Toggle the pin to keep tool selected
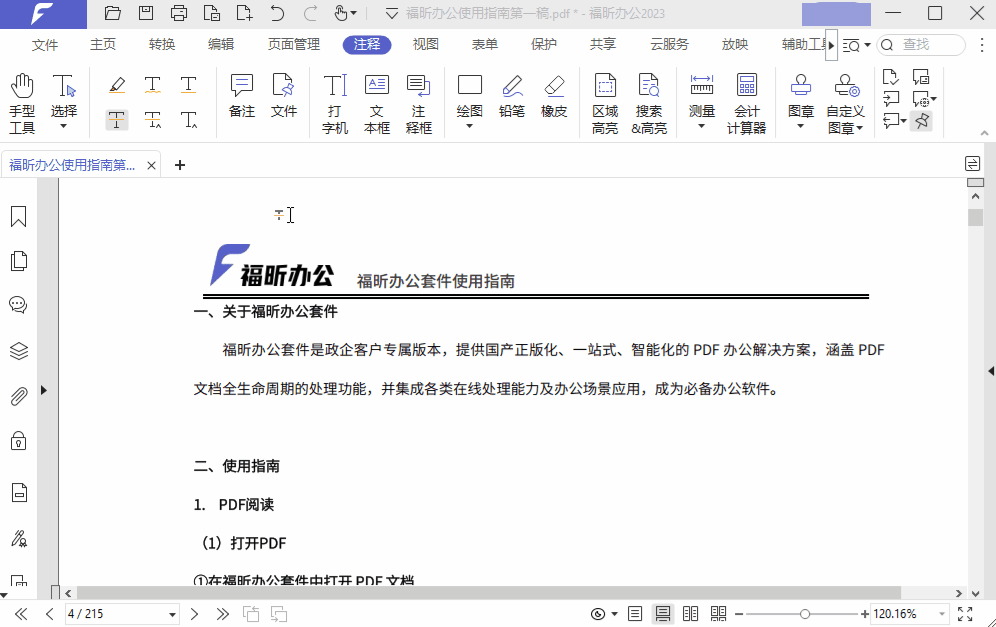The image size is (996, 627). 921,120
